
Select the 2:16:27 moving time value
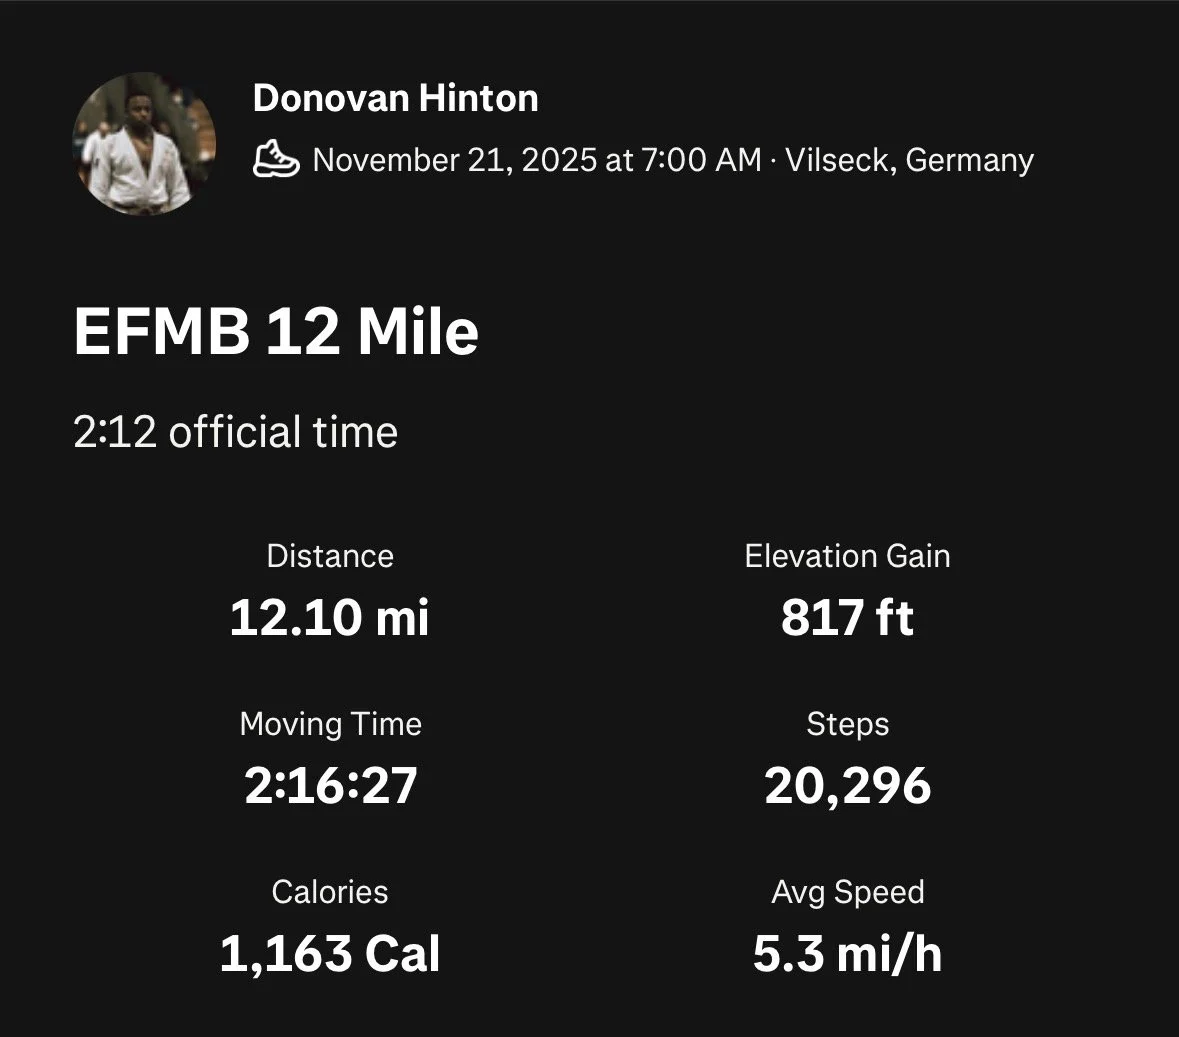point(331,785)
